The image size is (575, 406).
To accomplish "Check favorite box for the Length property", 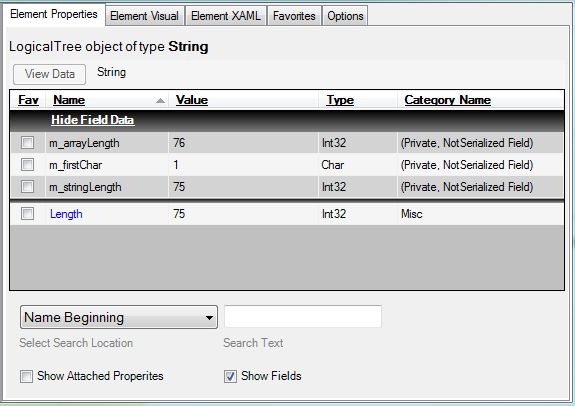I will pos(28,213).
